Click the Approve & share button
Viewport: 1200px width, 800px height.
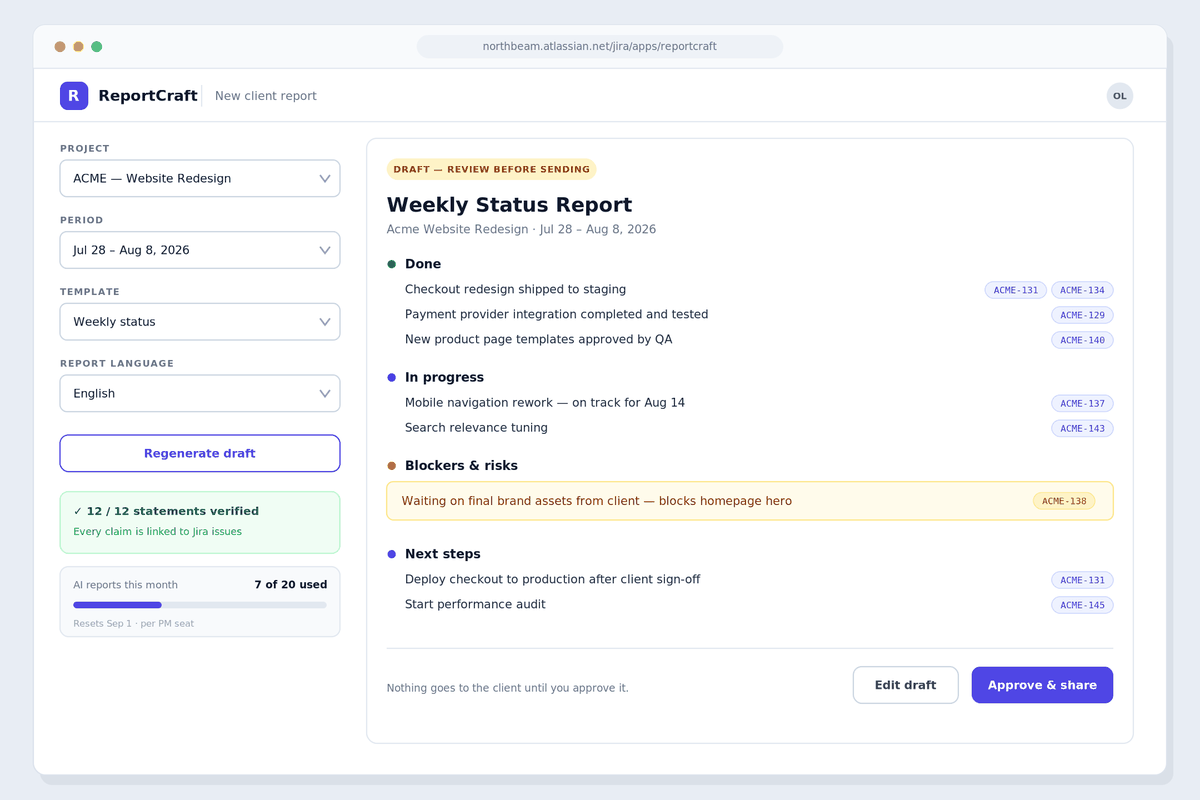(1042, 685)
